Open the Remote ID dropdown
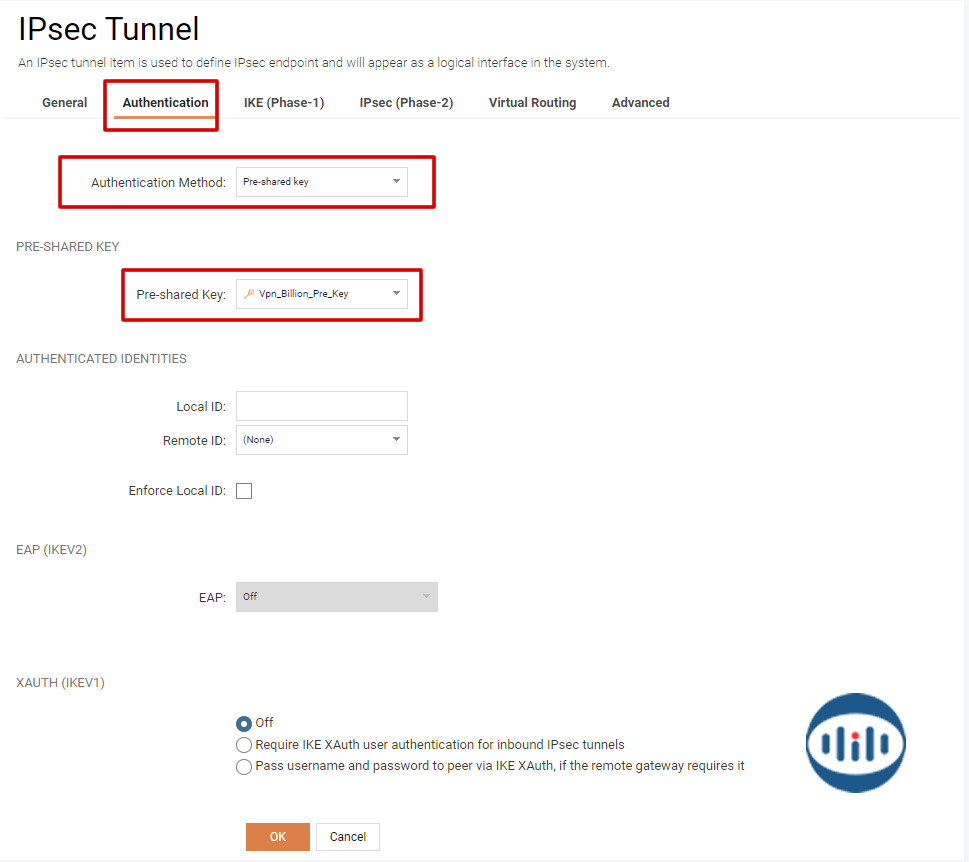Viewport: 969px width, 862px height. tap(321, 440)
